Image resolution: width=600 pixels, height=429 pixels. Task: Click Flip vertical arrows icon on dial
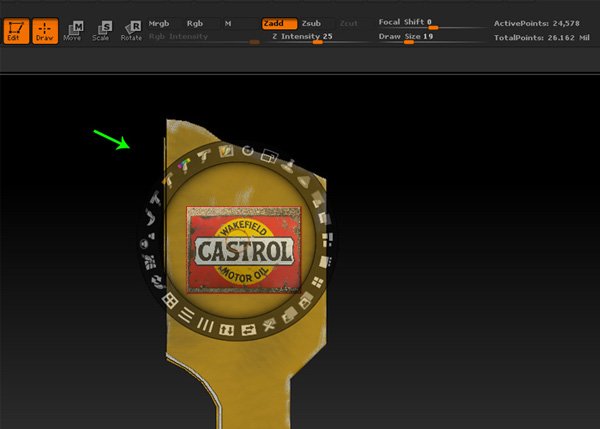(226, 329)
